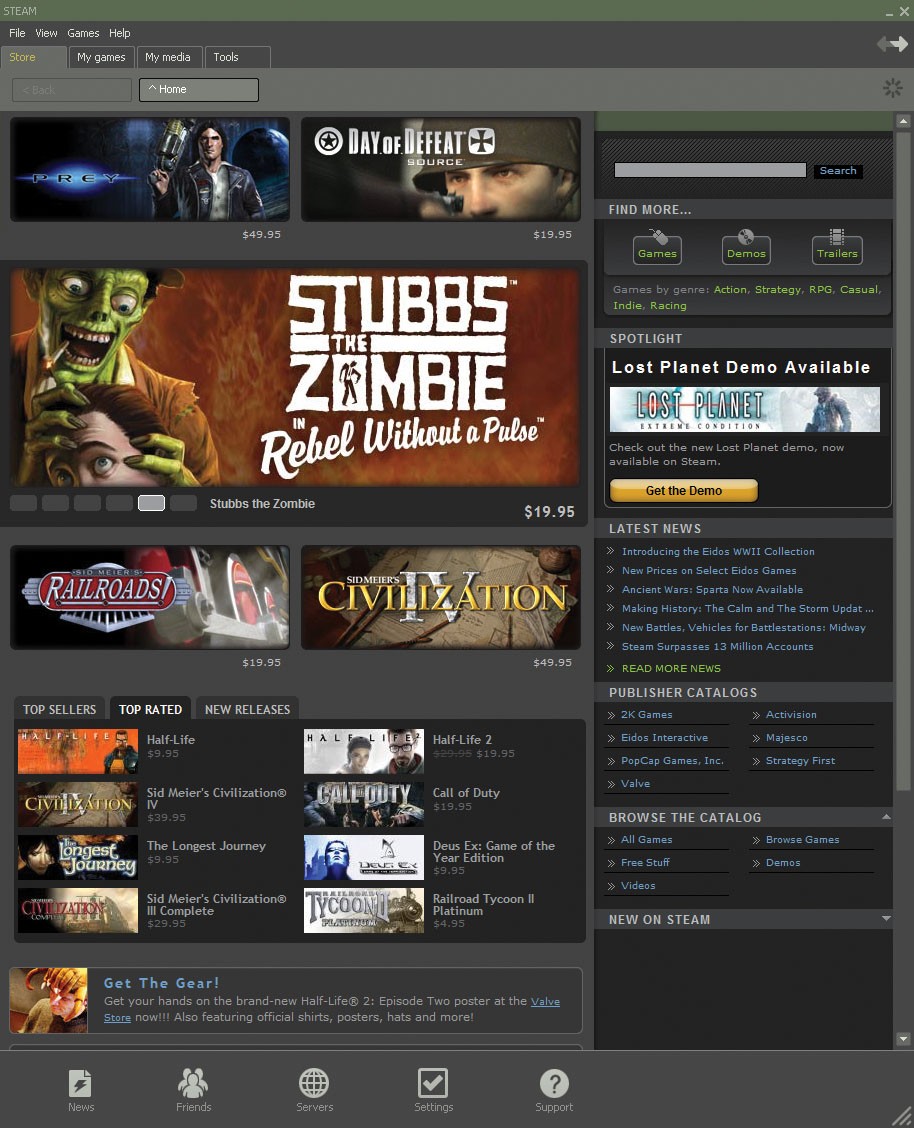
Task: Open Half-Life thumbnail in top rated
Action: point(78,751)
